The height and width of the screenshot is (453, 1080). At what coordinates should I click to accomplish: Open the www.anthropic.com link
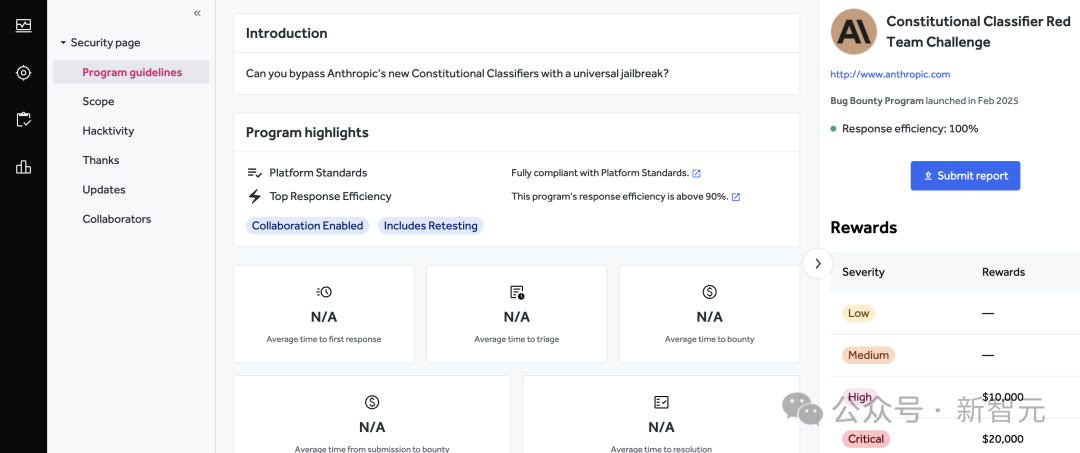click(890, 74)
